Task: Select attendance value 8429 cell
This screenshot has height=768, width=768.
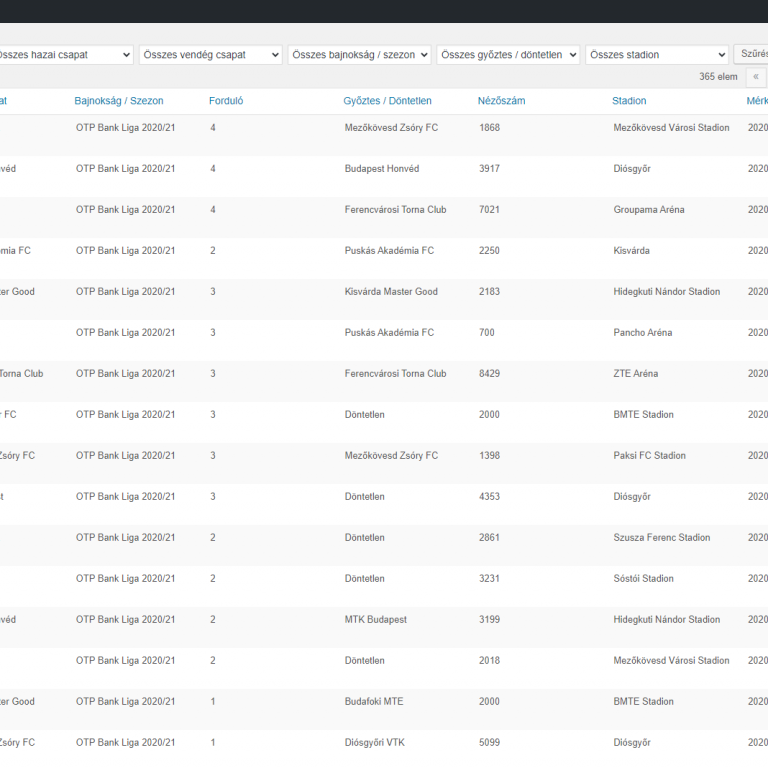Action: point(490,374)
